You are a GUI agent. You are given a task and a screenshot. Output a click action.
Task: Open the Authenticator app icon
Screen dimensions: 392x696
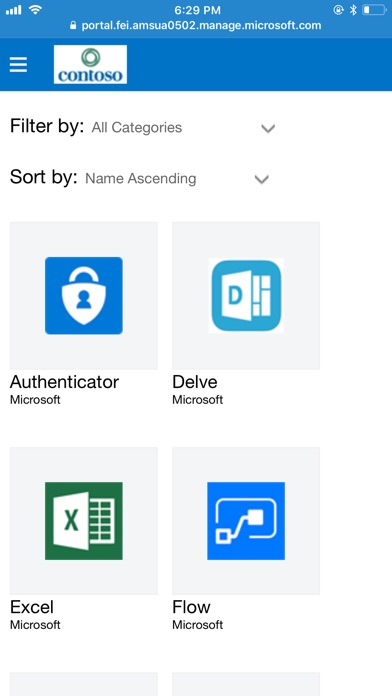(x=83, y=296)
